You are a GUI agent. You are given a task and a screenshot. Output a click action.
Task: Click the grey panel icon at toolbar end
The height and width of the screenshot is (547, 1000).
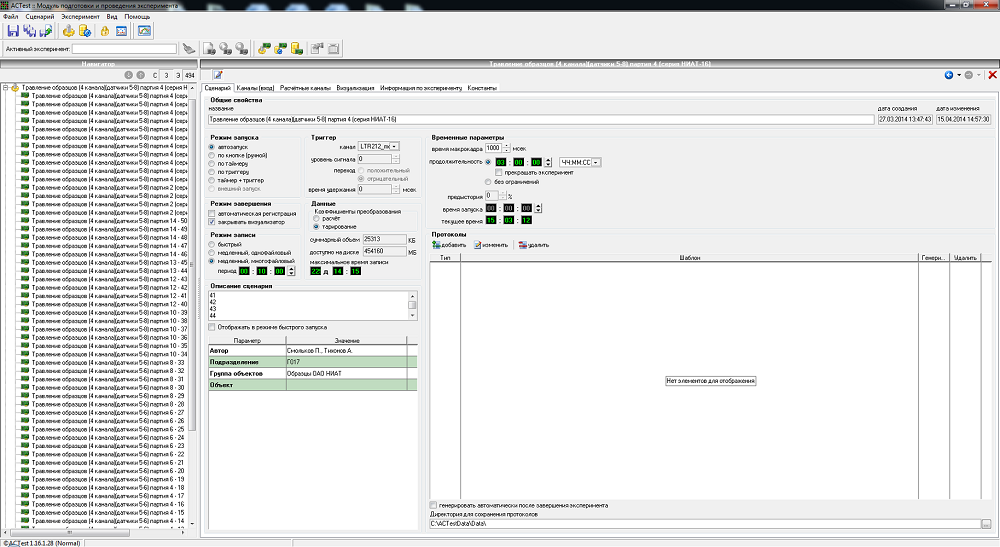click(x=334, y=48)
